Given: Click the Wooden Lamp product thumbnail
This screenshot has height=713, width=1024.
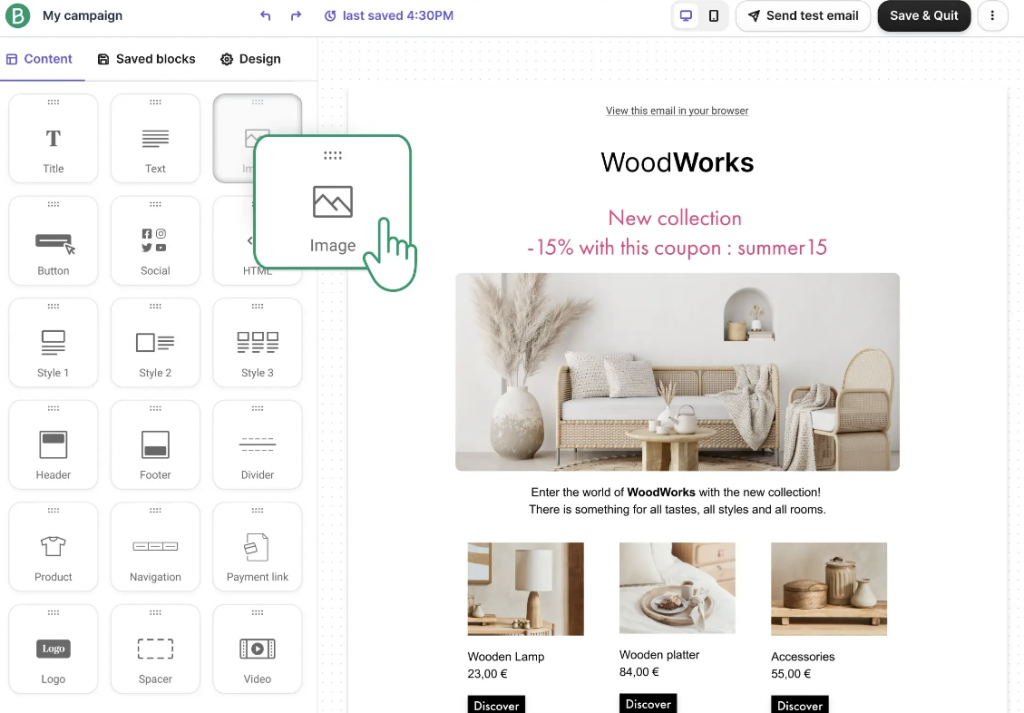Looking at the screenshot, I should click(x=525, y=588).
